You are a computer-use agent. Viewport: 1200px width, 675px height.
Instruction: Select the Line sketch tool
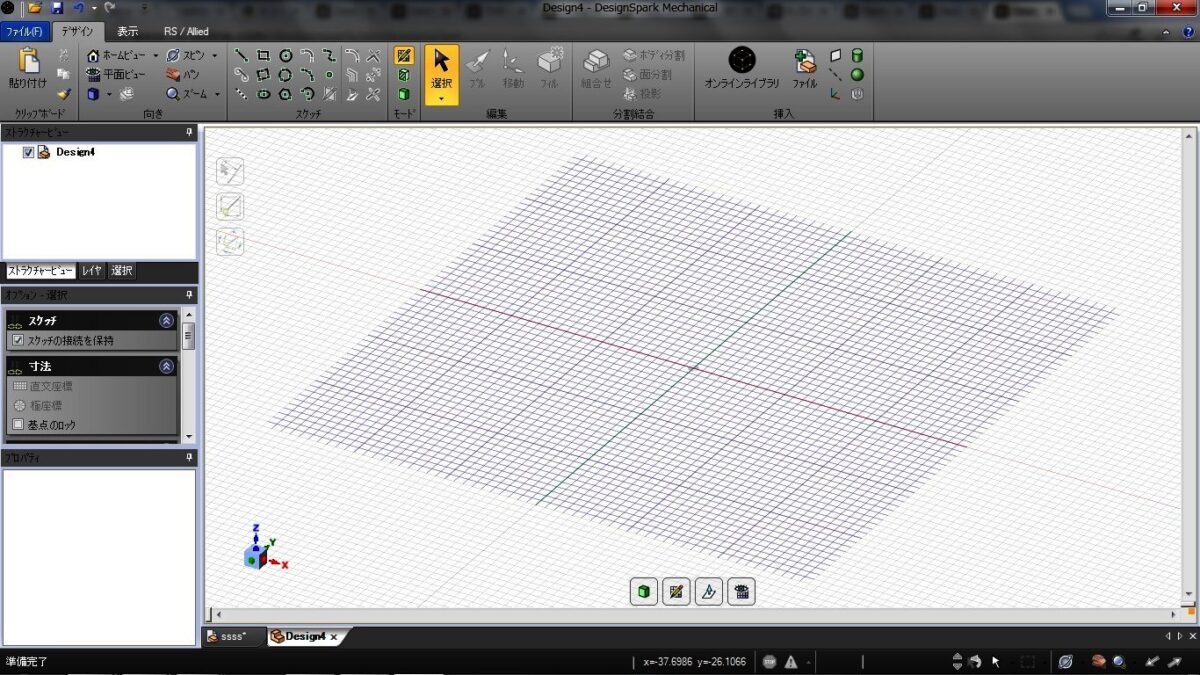tap(241, 56)
